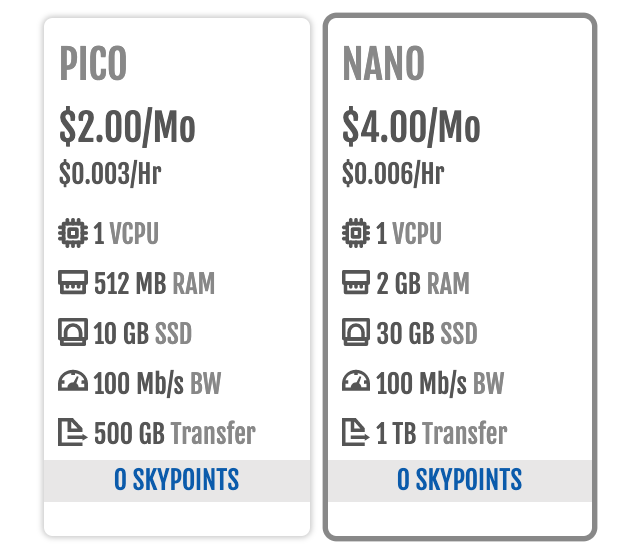Click the transfer document icon in NANO plan
Viewport: 624px width, 554px height.
[x=356, y=432]
